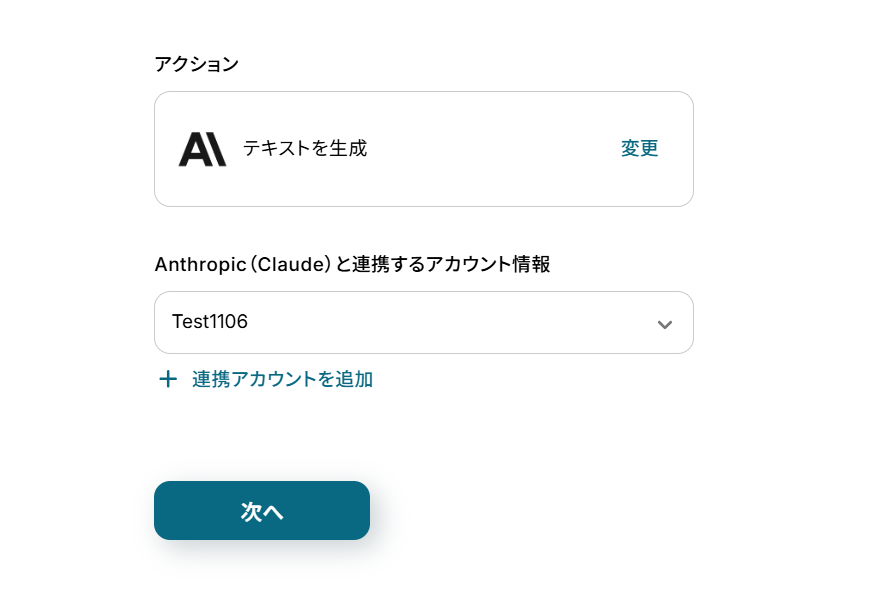Click the Anthropic logo icon
This screenshot has width=893, height=606.
click(202, 149)
